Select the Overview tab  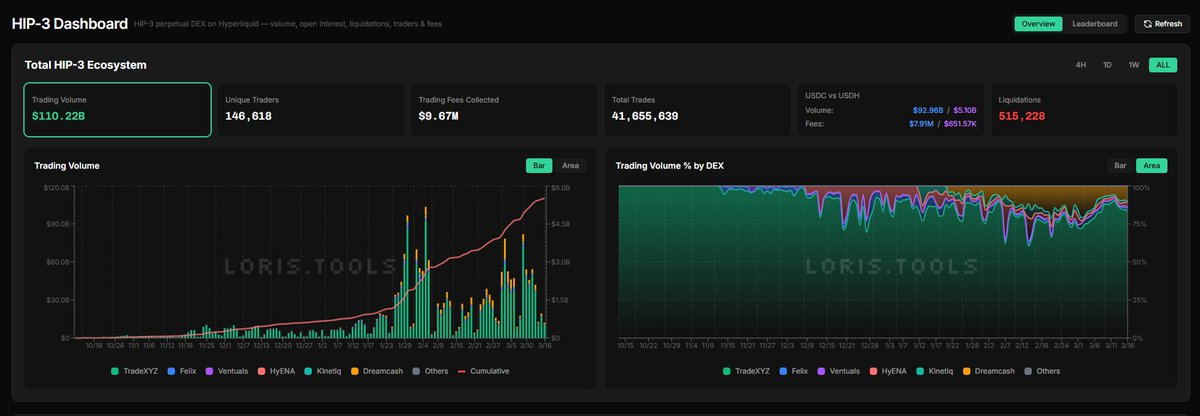point(1038,24)
